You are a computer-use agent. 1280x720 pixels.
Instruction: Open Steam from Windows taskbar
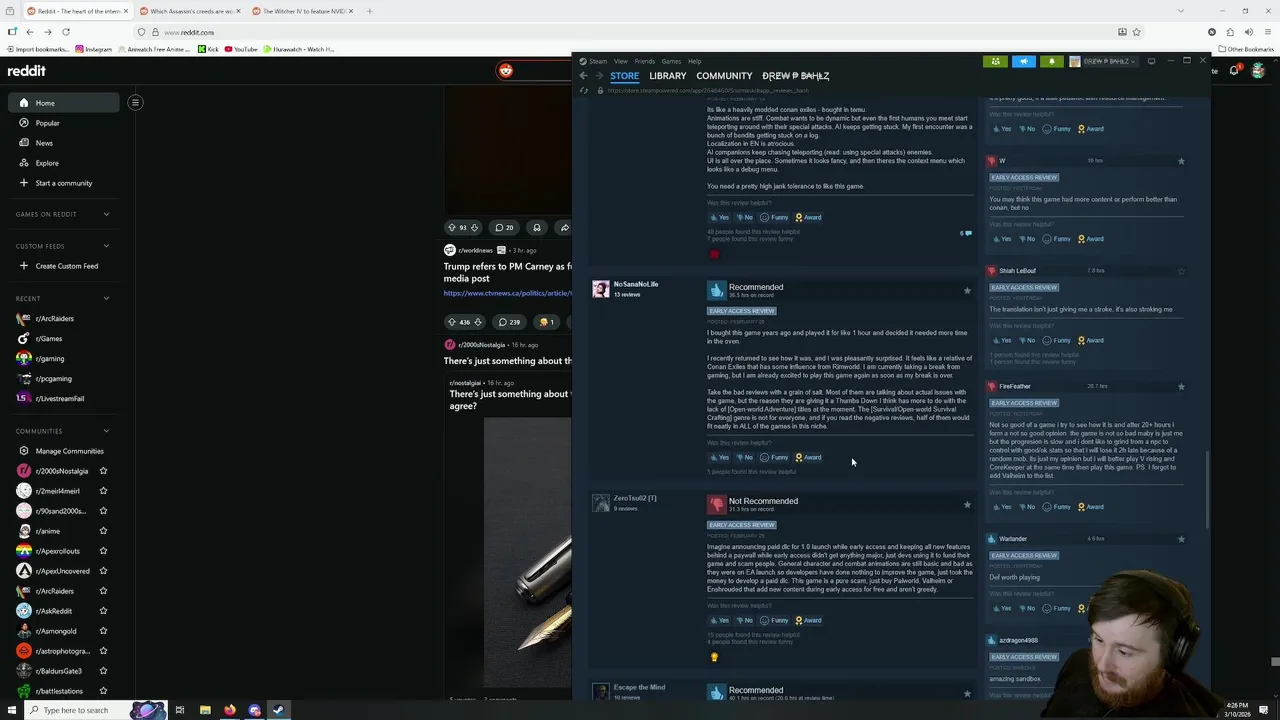point(278,710)
